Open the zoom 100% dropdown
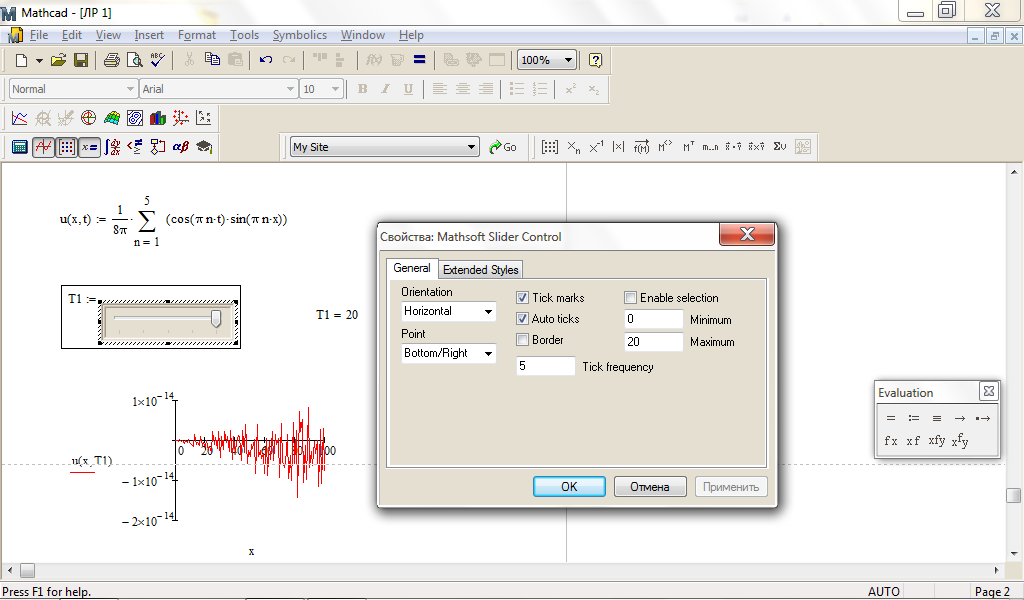 [x=568, y=60]
